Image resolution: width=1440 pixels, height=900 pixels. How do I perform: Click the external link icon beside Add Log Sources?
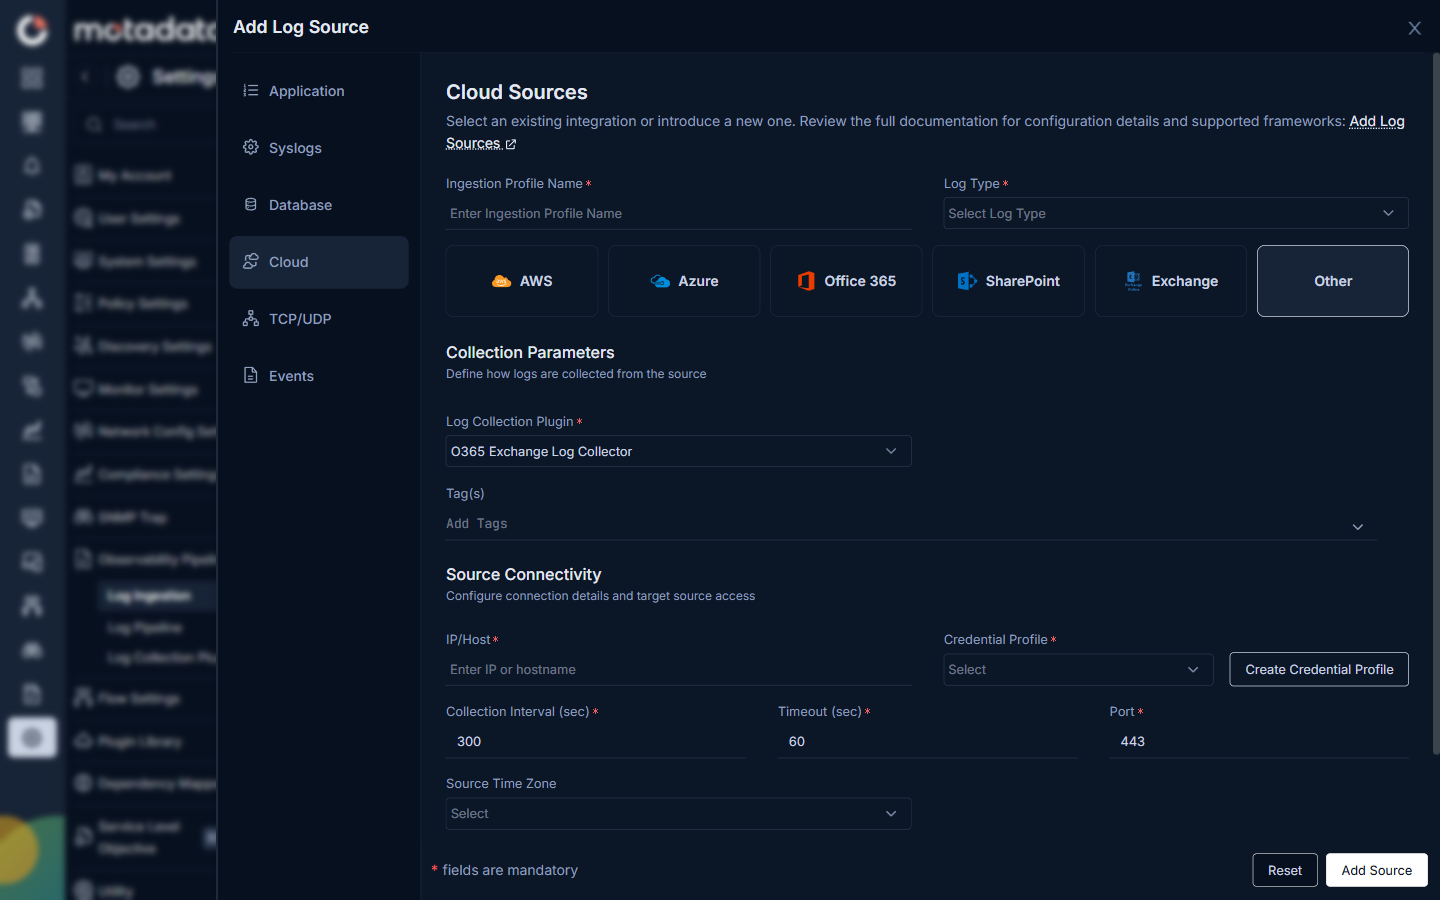point(510,144)
